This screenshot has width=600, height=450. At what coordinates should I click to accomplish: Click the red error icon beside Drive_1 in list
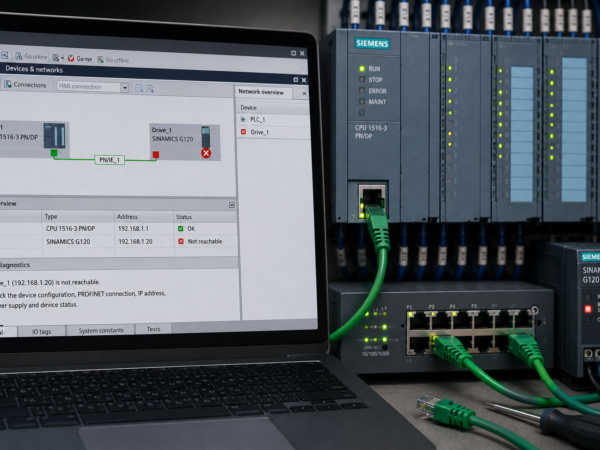[x=243, y=132]
